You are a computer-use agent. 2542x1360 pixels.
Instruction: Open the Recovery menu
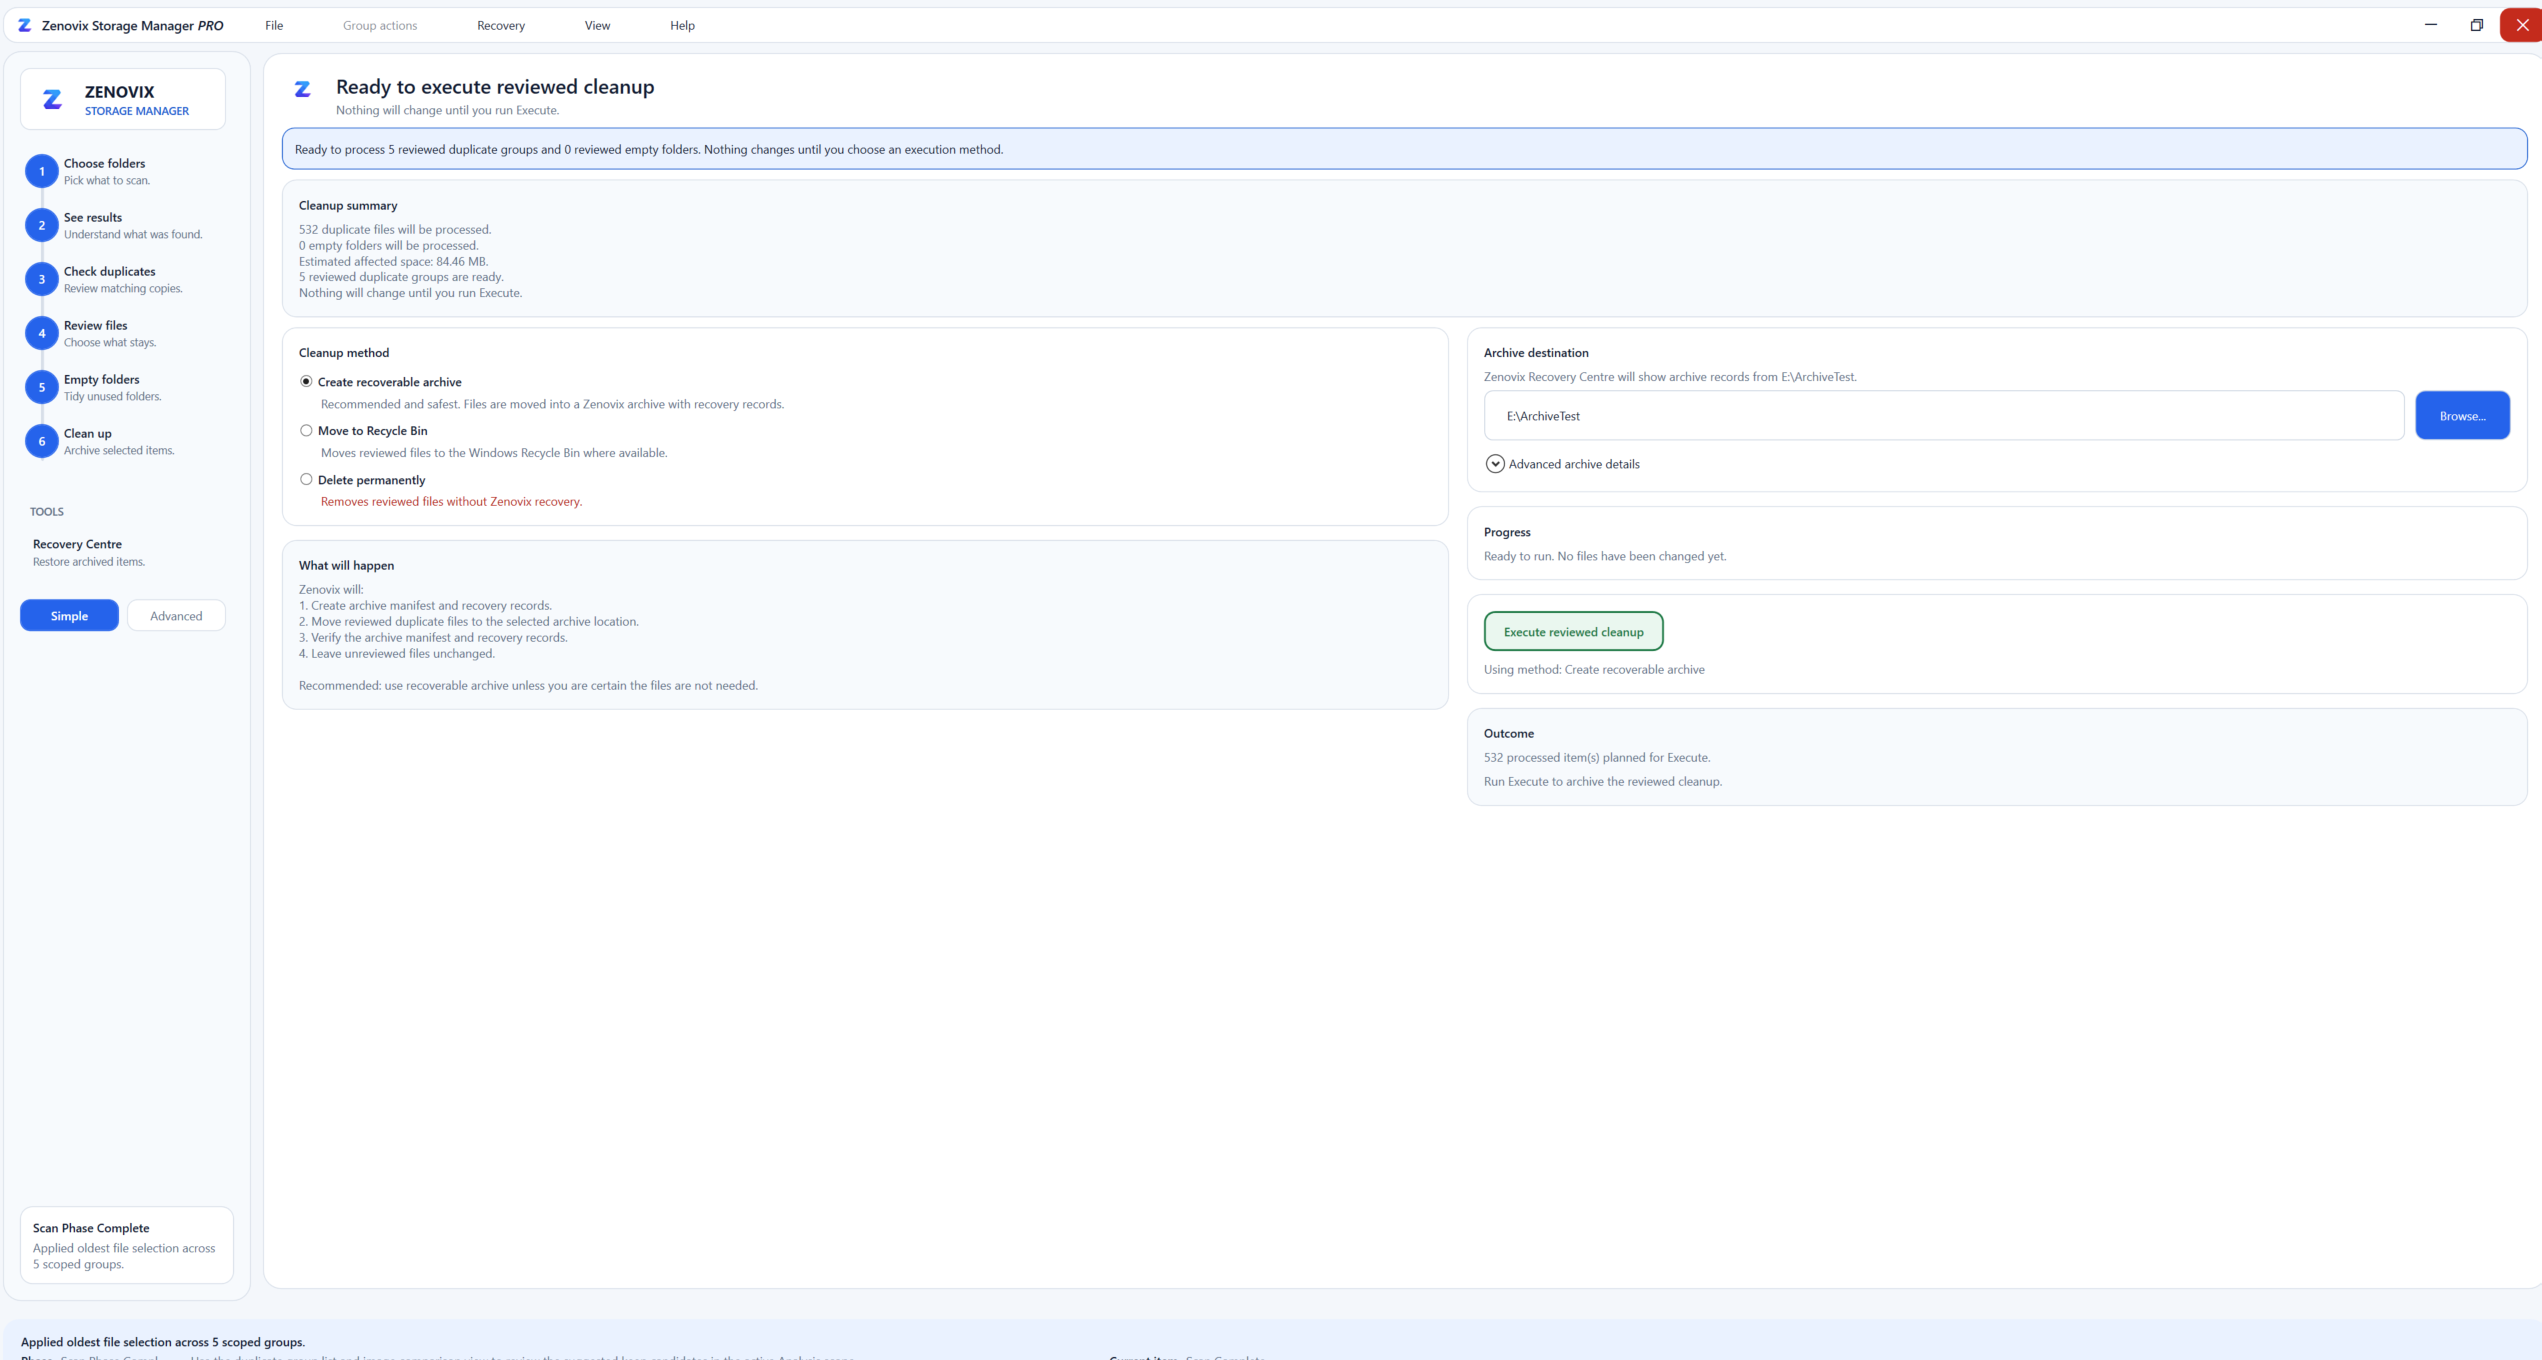(x=501, y=25)
